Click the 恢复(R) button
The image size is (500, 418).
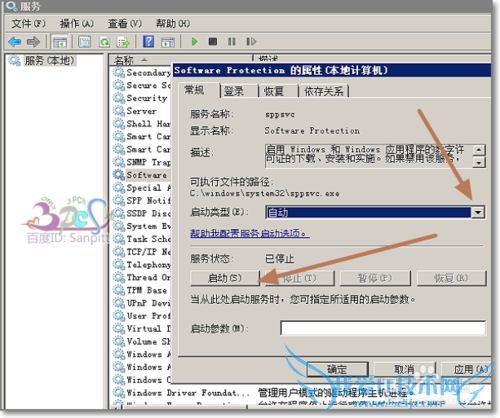tap(451, 278)
